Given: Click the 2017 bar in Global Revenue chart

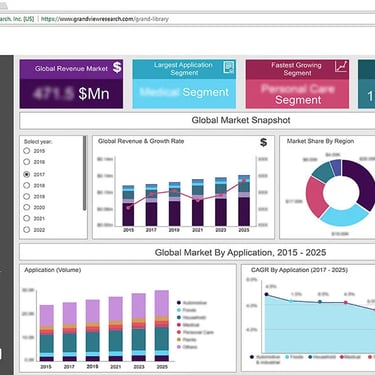Looking at the screenshot, I should point(151,205).
